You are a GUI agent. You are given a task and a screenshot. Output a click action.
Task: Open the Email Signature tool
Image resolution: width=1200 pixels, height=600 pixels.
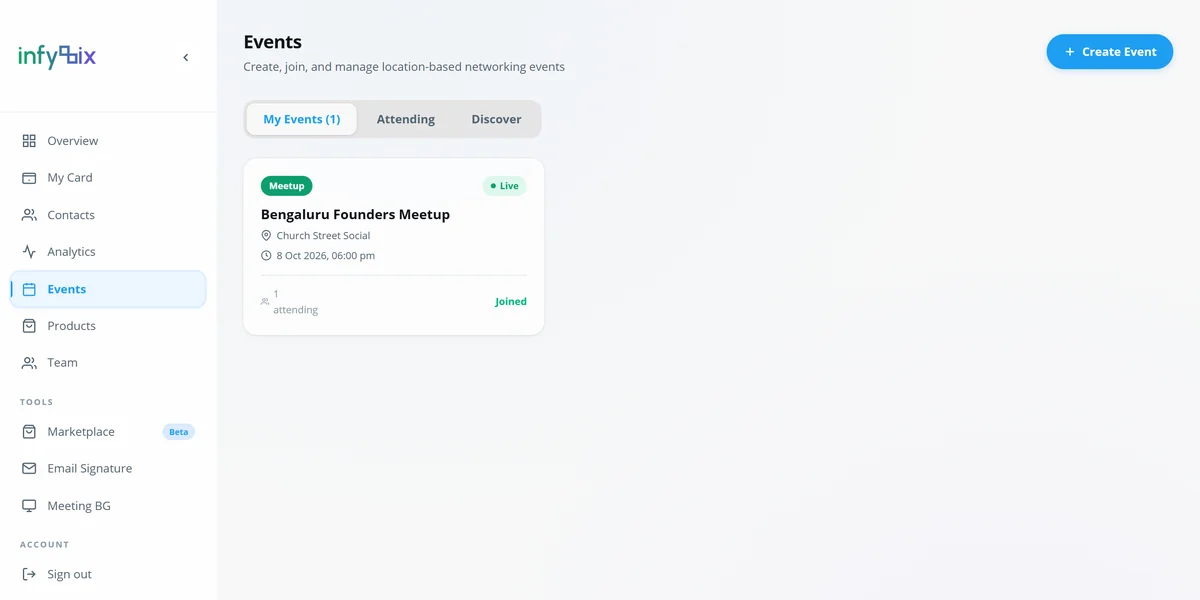click(x=108, y=469)
